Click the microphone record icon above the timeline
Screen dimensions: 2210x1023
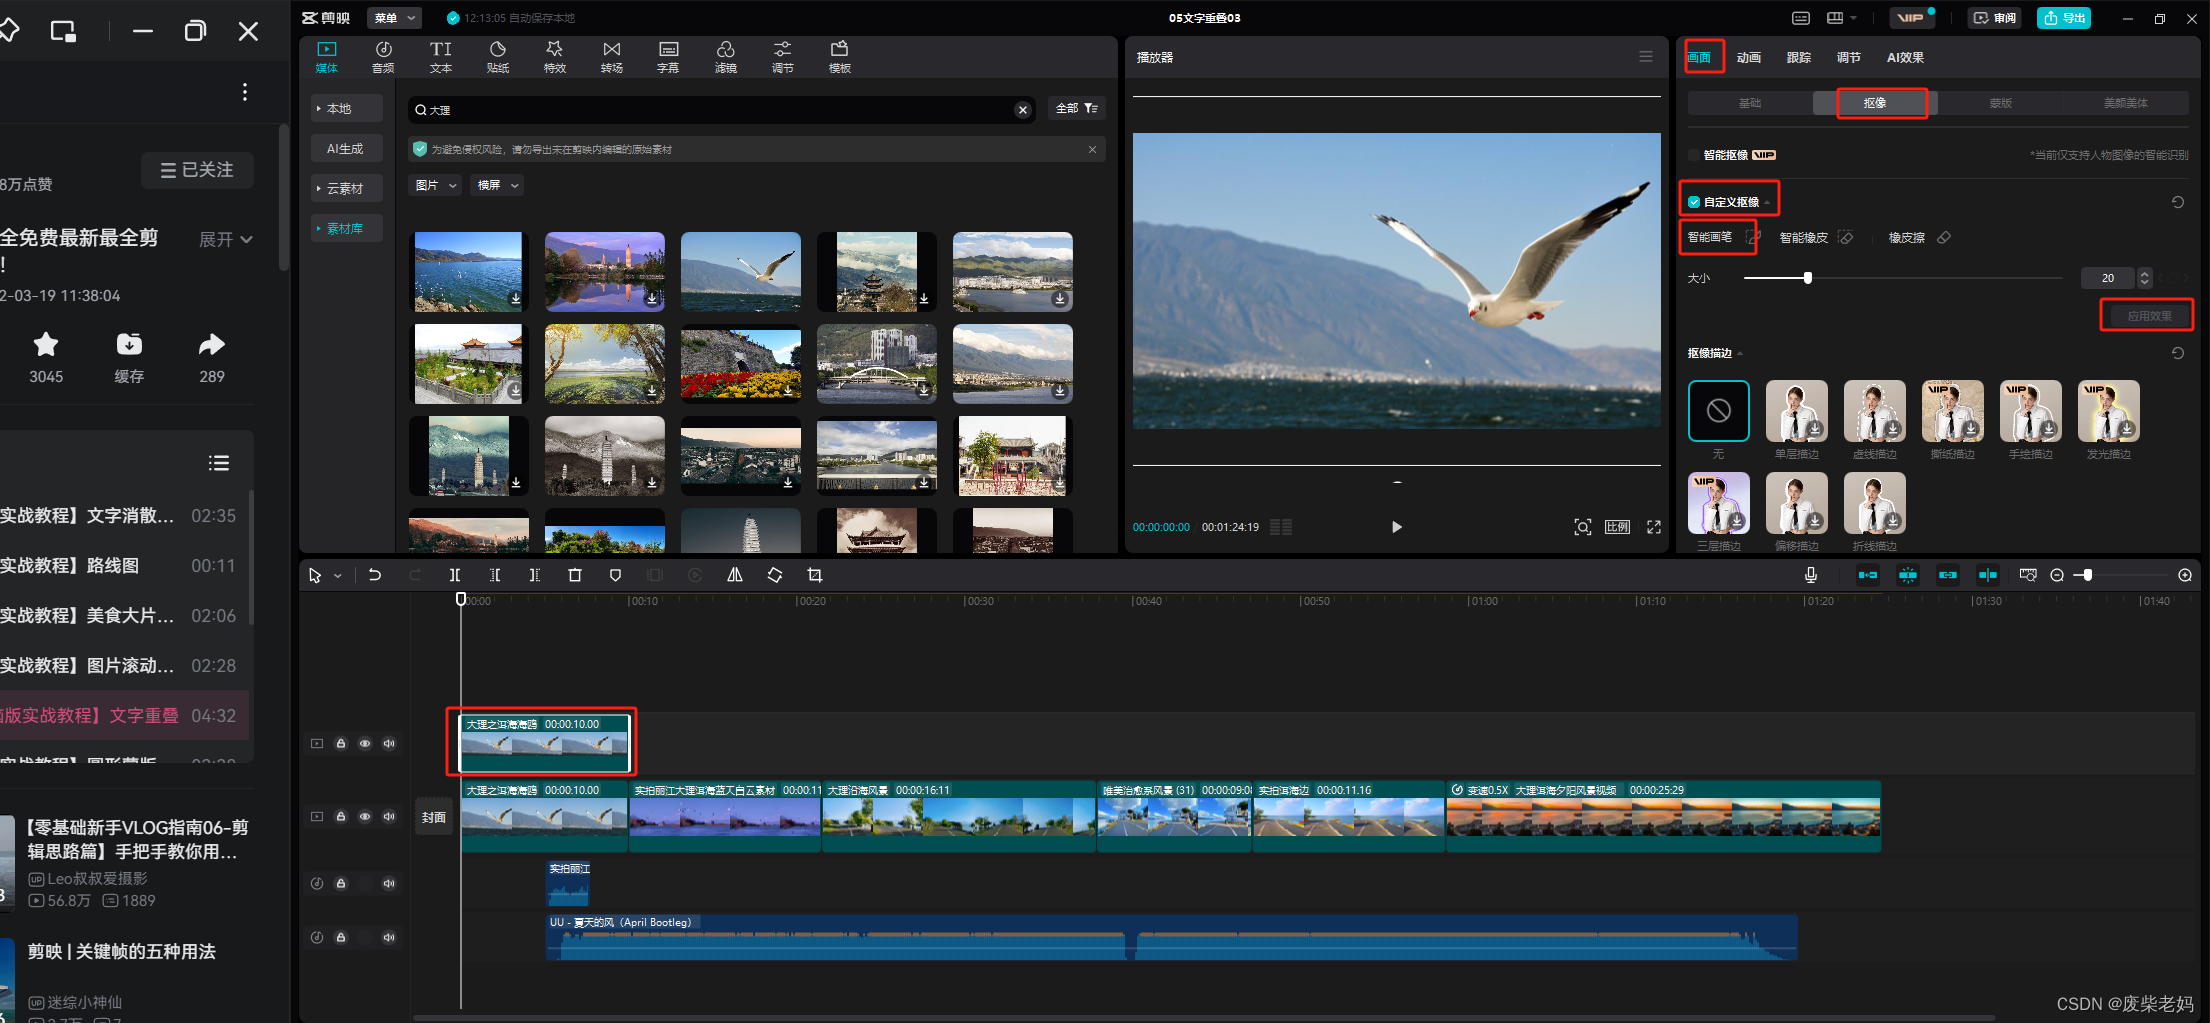pos(1811,575)
